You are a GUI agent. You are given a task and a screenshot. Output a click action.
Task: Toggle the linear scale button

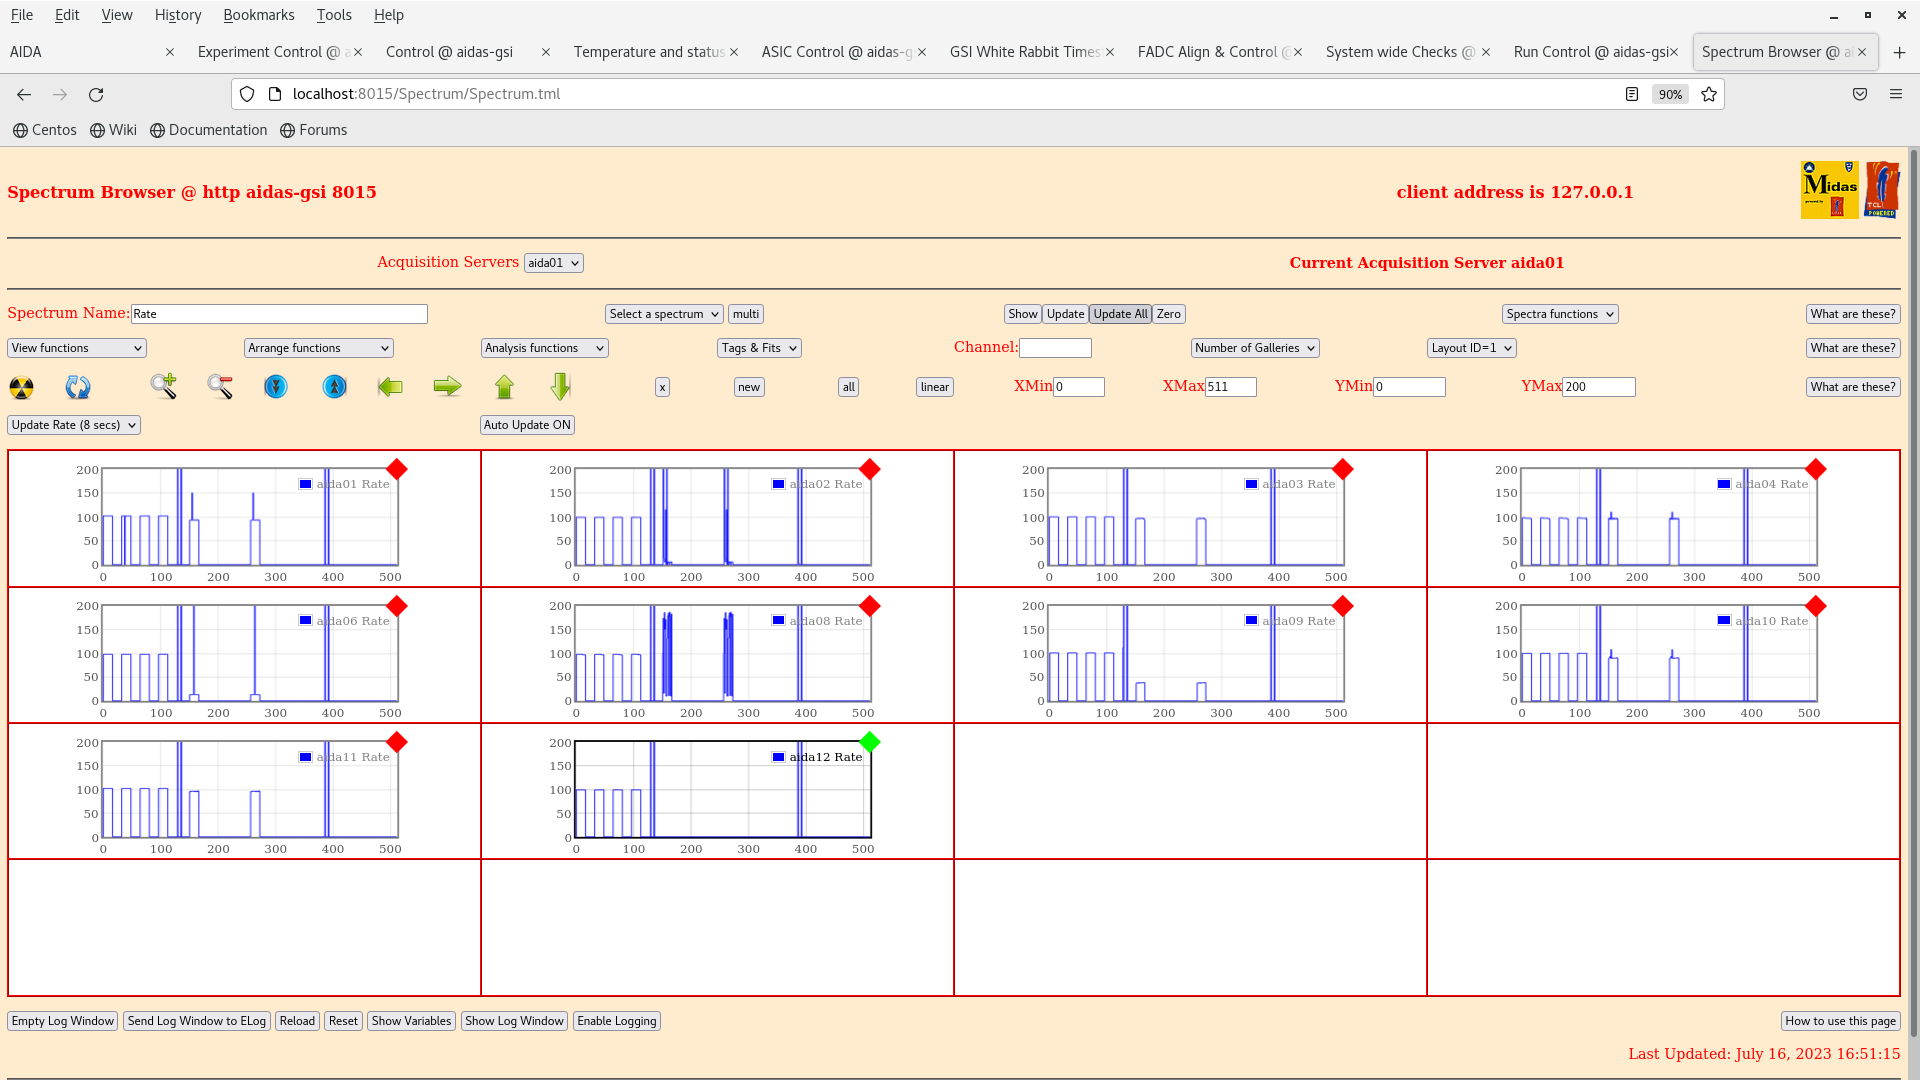coord(934,387)
